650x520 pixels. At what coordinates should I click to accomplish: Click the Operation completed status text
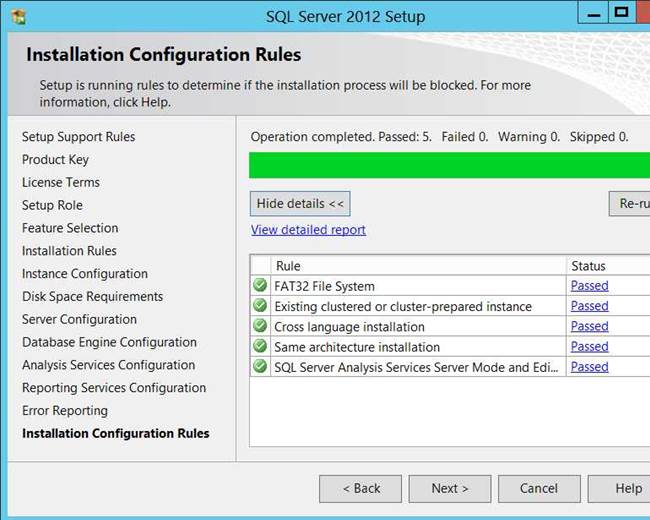pos(439,137)
